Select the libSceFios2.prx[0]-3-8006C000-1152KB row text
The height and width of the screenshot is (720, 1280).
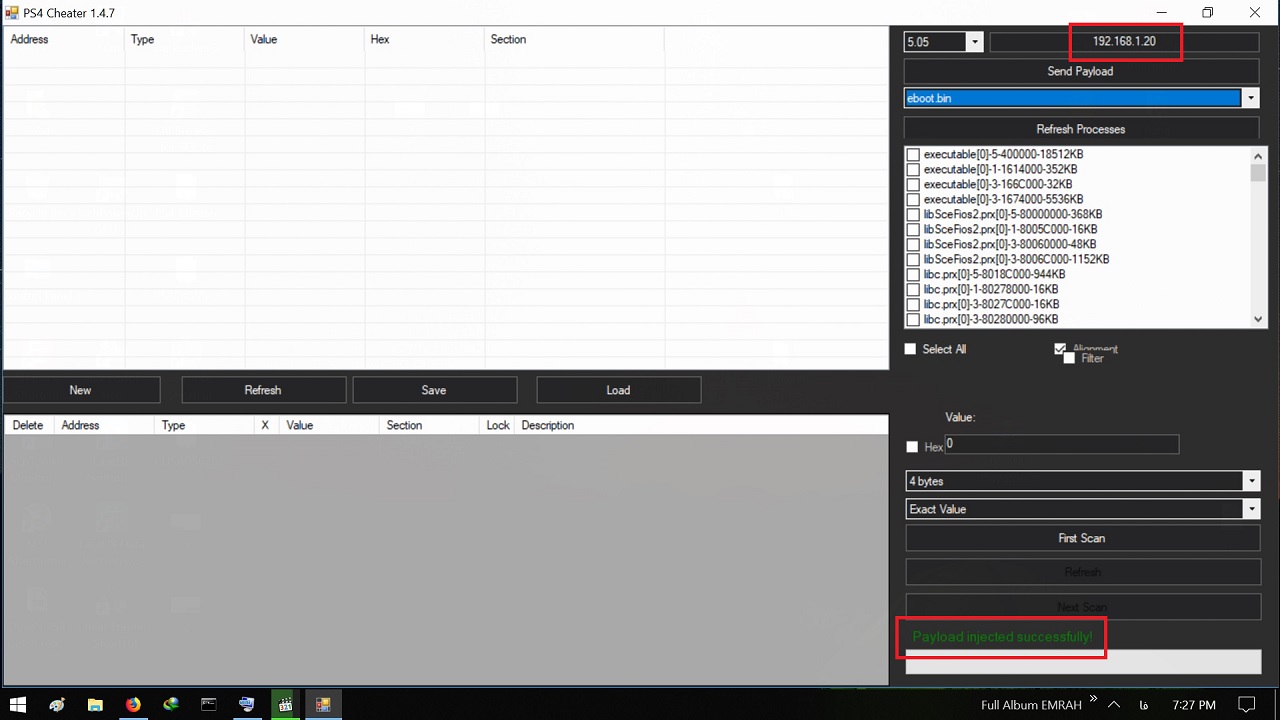[1016, 259]
